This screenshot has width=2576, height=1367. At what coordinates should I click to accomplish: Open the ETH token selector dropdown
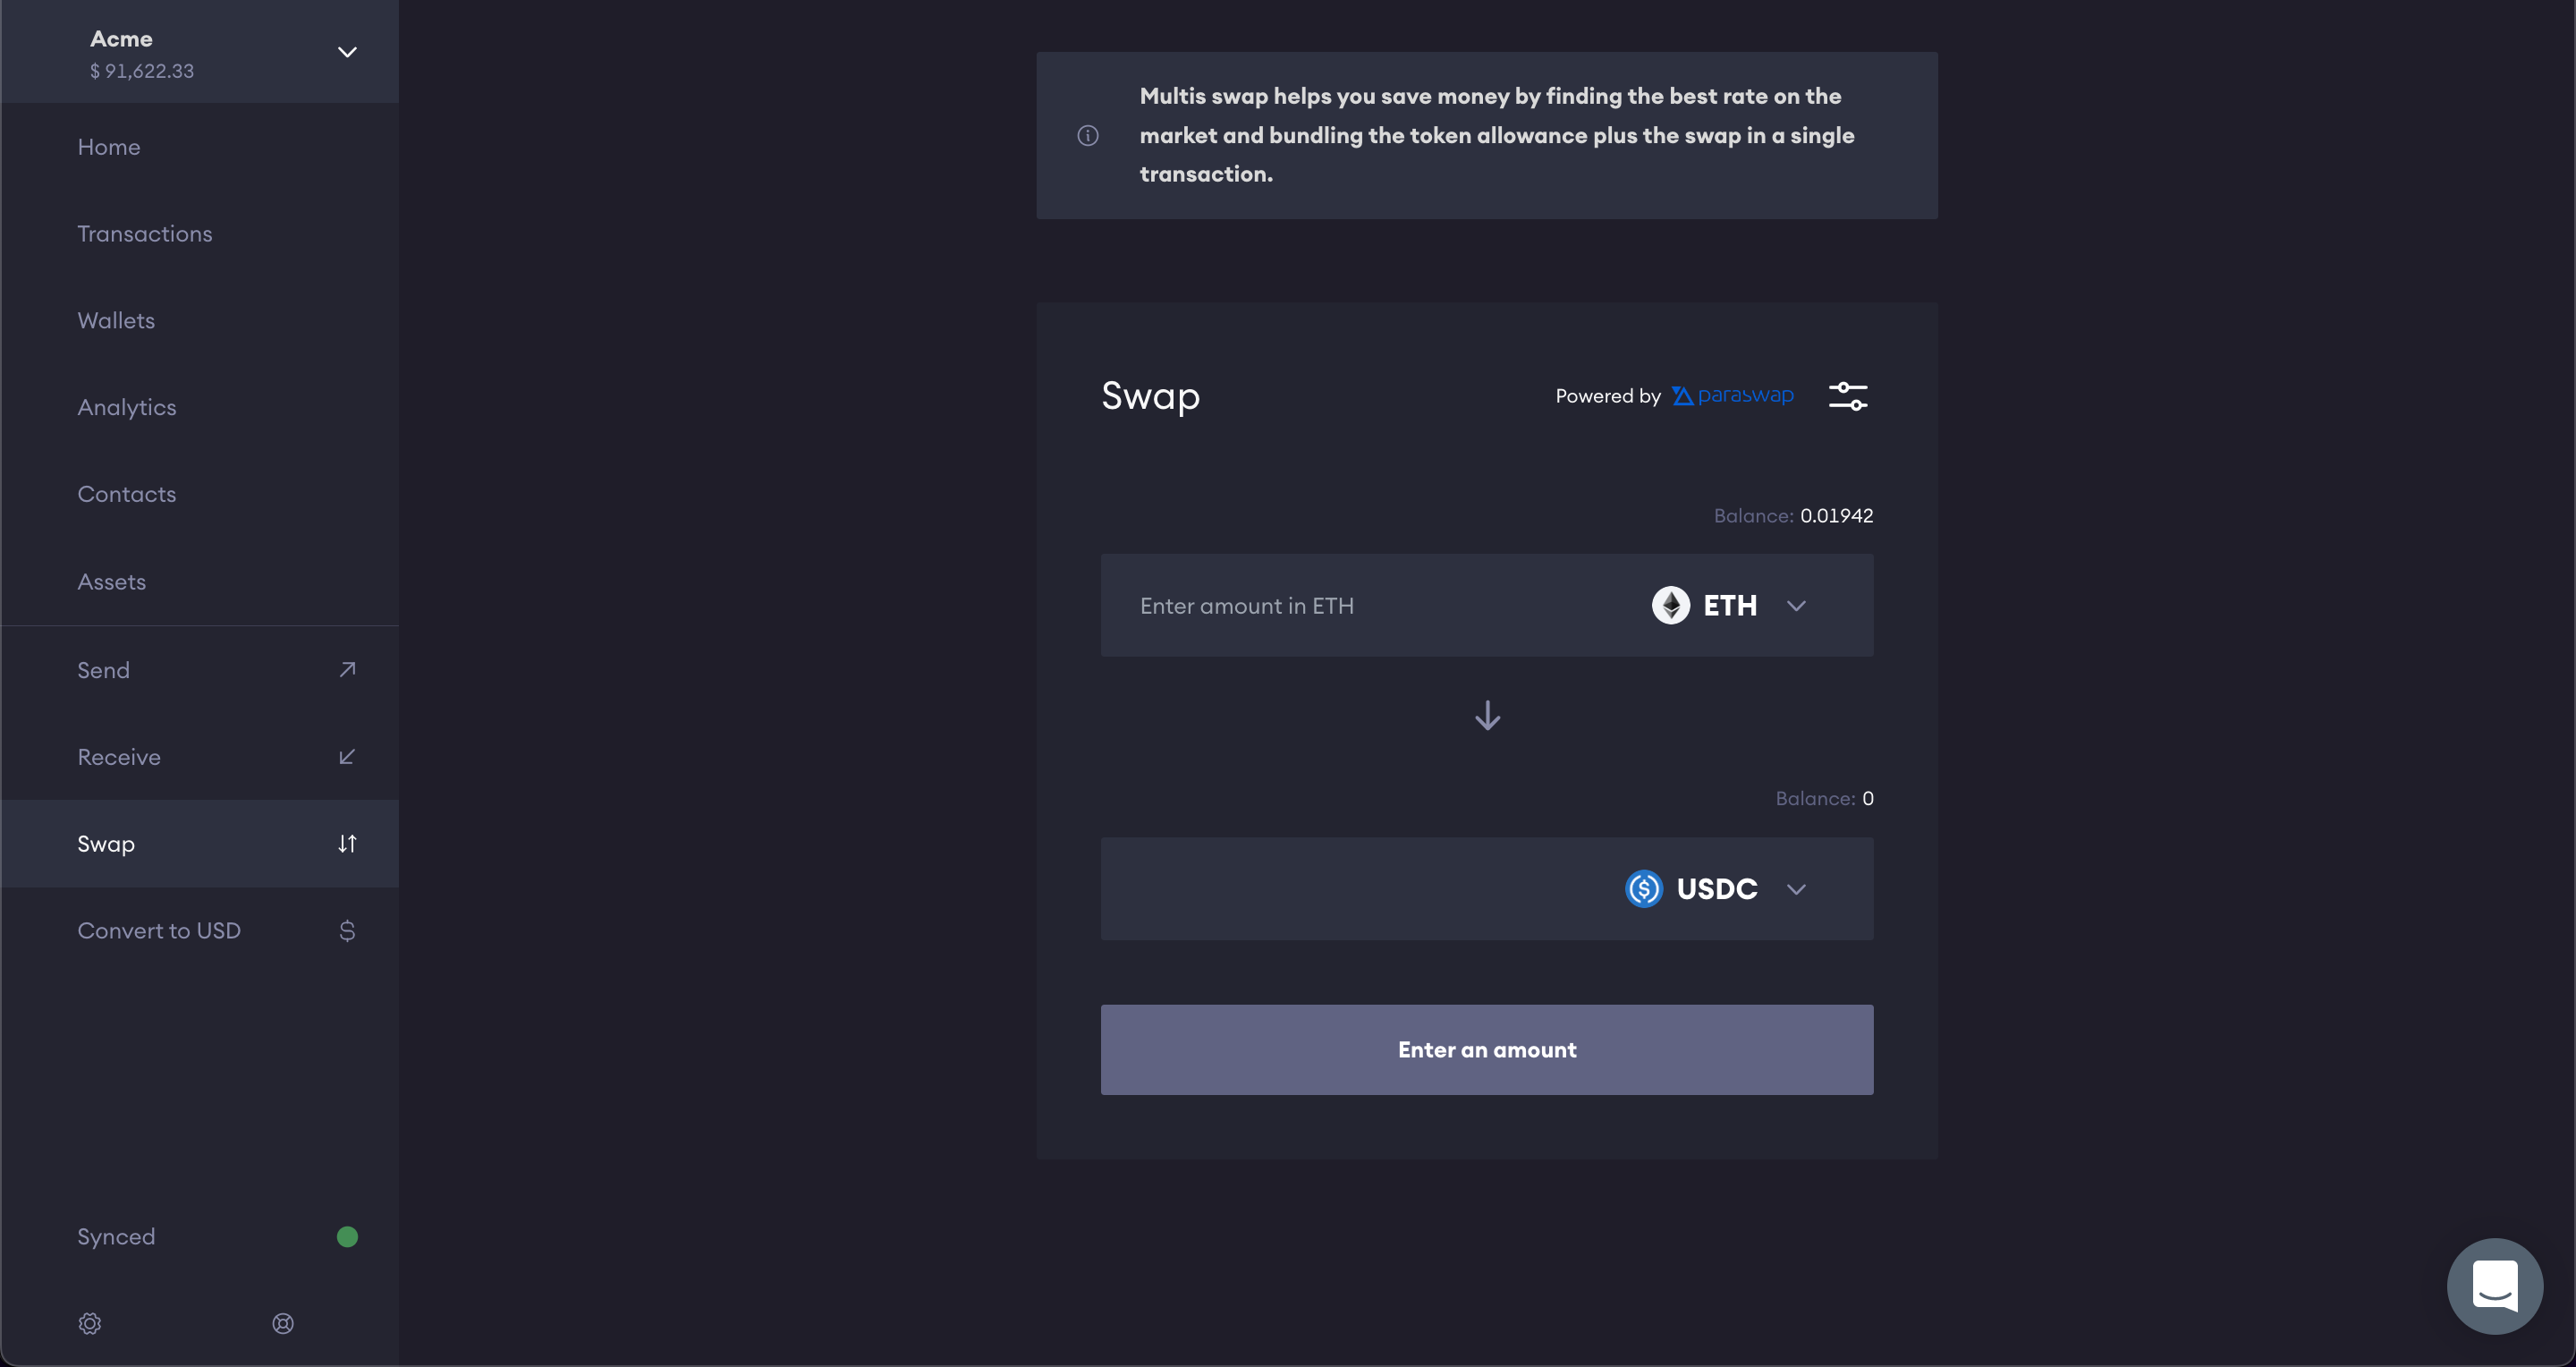click(1796, 606)
